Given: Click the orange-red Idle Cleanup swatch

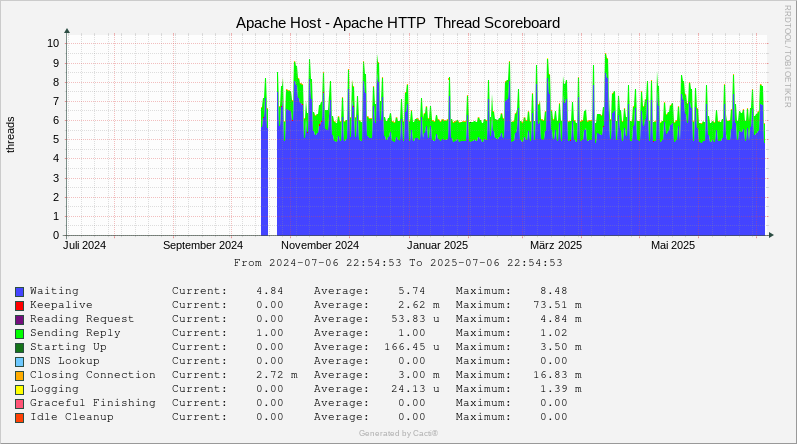Looking at the screenshot, I should (19, 418).
